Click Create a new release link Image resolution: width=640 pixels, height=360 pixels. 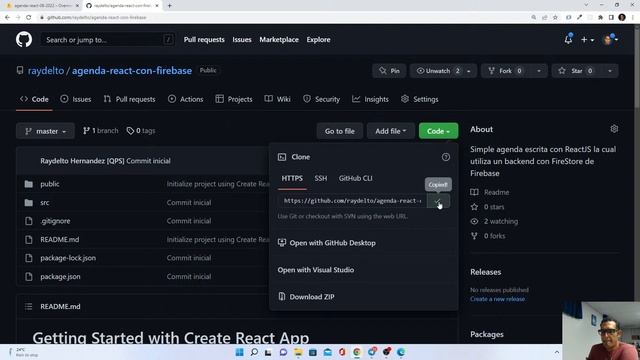[498, 299]
